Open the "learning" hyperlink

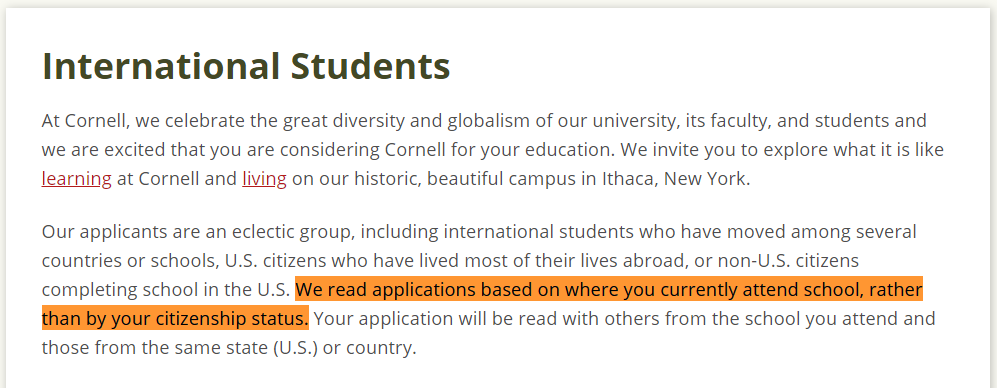click(76, 179)
